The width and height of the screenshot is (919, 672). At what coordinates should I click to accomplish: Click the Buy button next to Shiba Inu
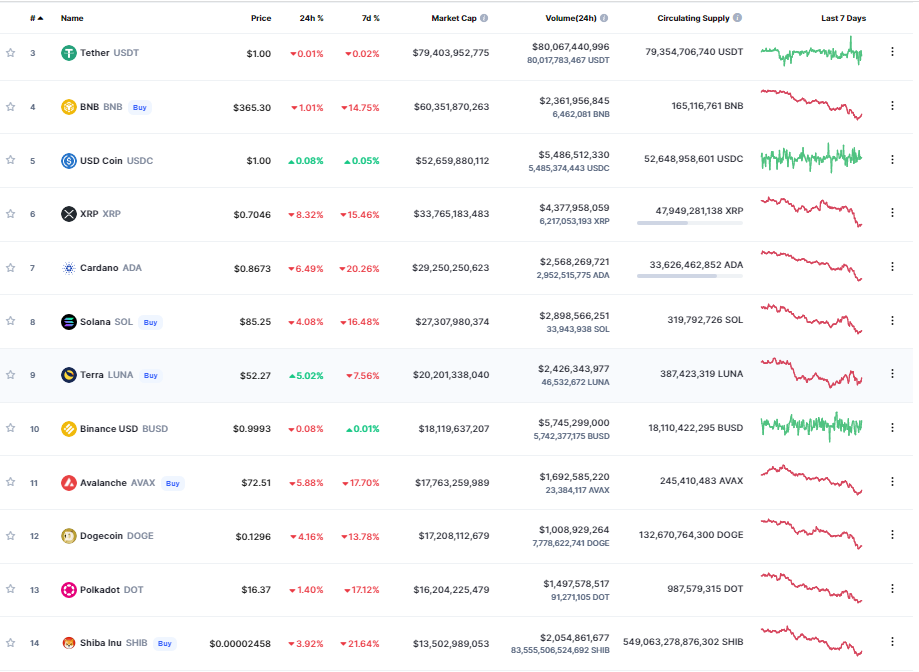tap(165, 643)
